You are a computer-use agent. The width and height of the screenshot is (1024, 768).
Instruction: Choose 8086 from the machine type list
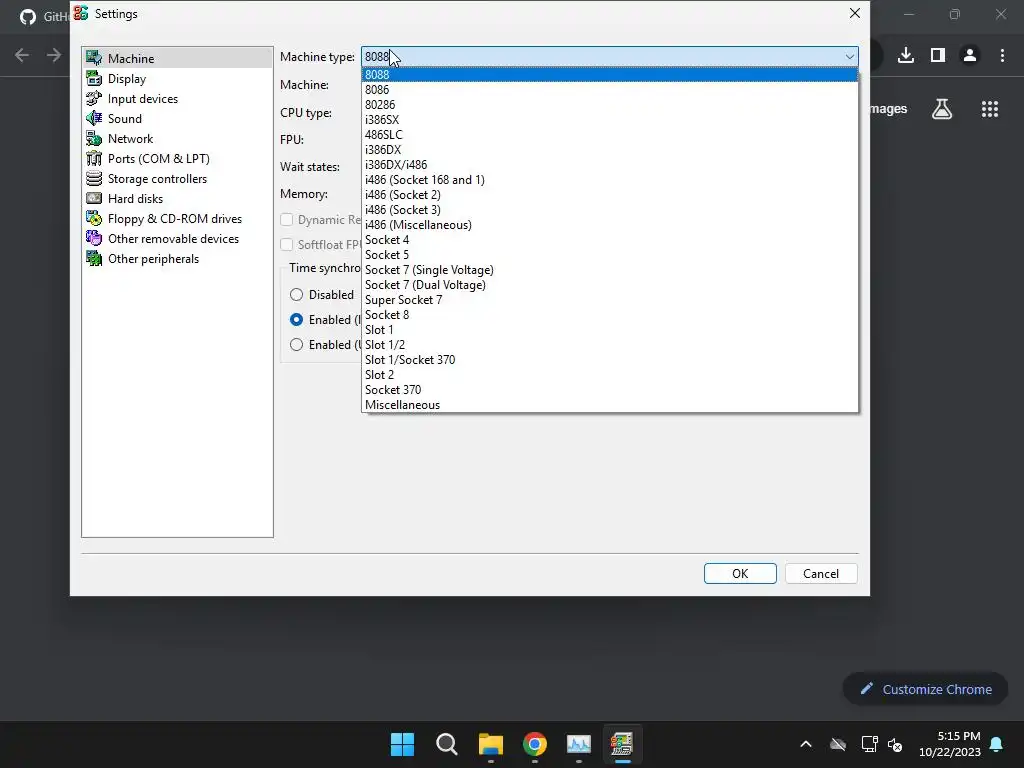pos(609,89)
